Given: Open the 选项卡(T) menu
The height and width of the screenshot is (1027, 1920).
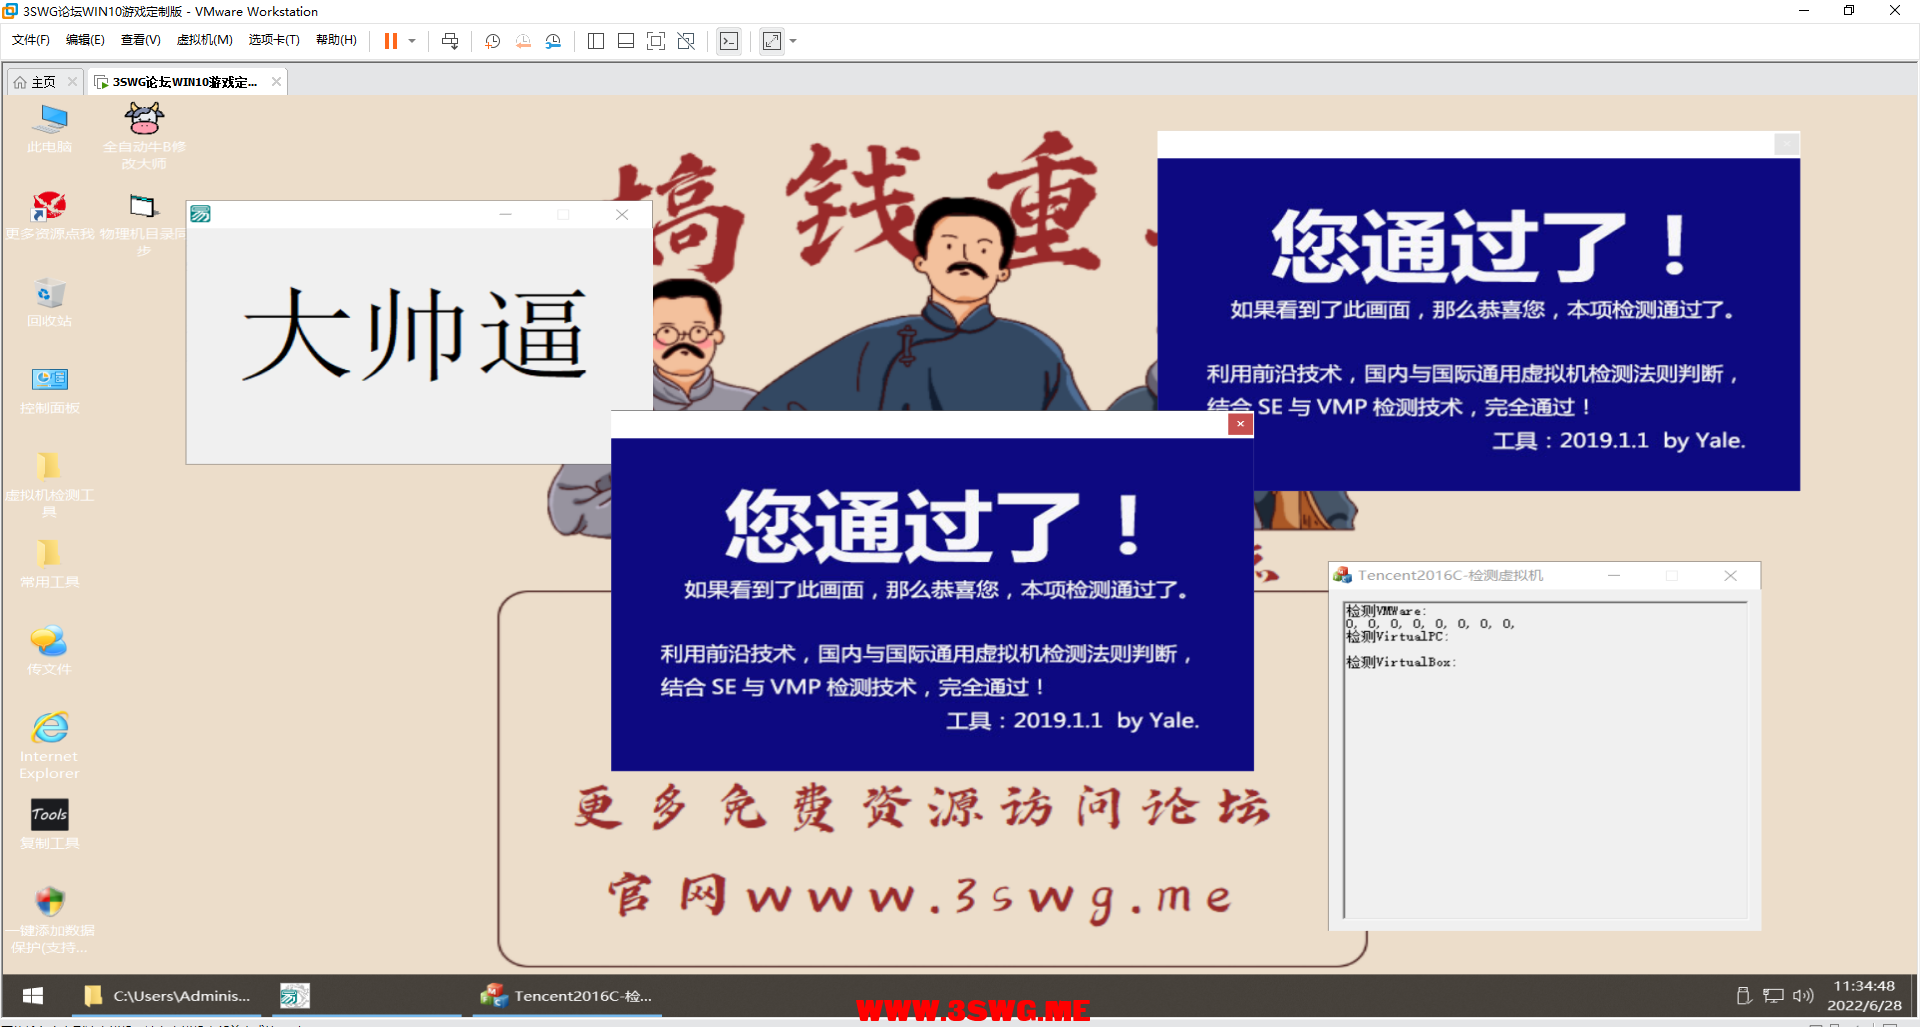Looking at the screenshot, I should click(x=274, y=40).
